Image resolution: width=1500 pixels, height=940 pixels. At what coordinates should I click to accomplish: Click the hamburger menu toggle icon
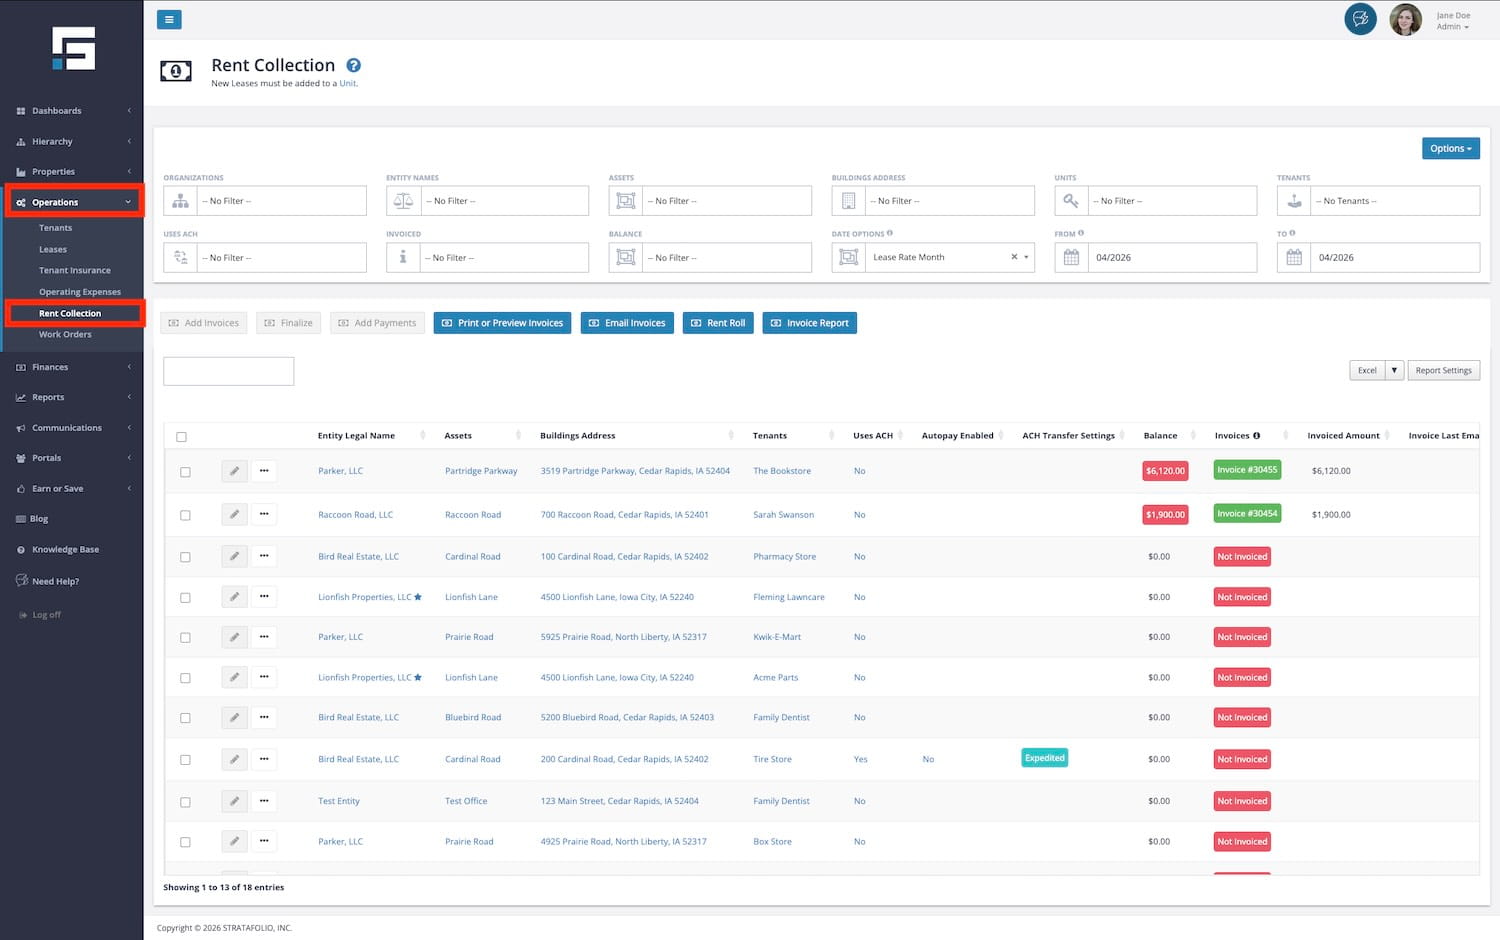(x=169, y=19)
